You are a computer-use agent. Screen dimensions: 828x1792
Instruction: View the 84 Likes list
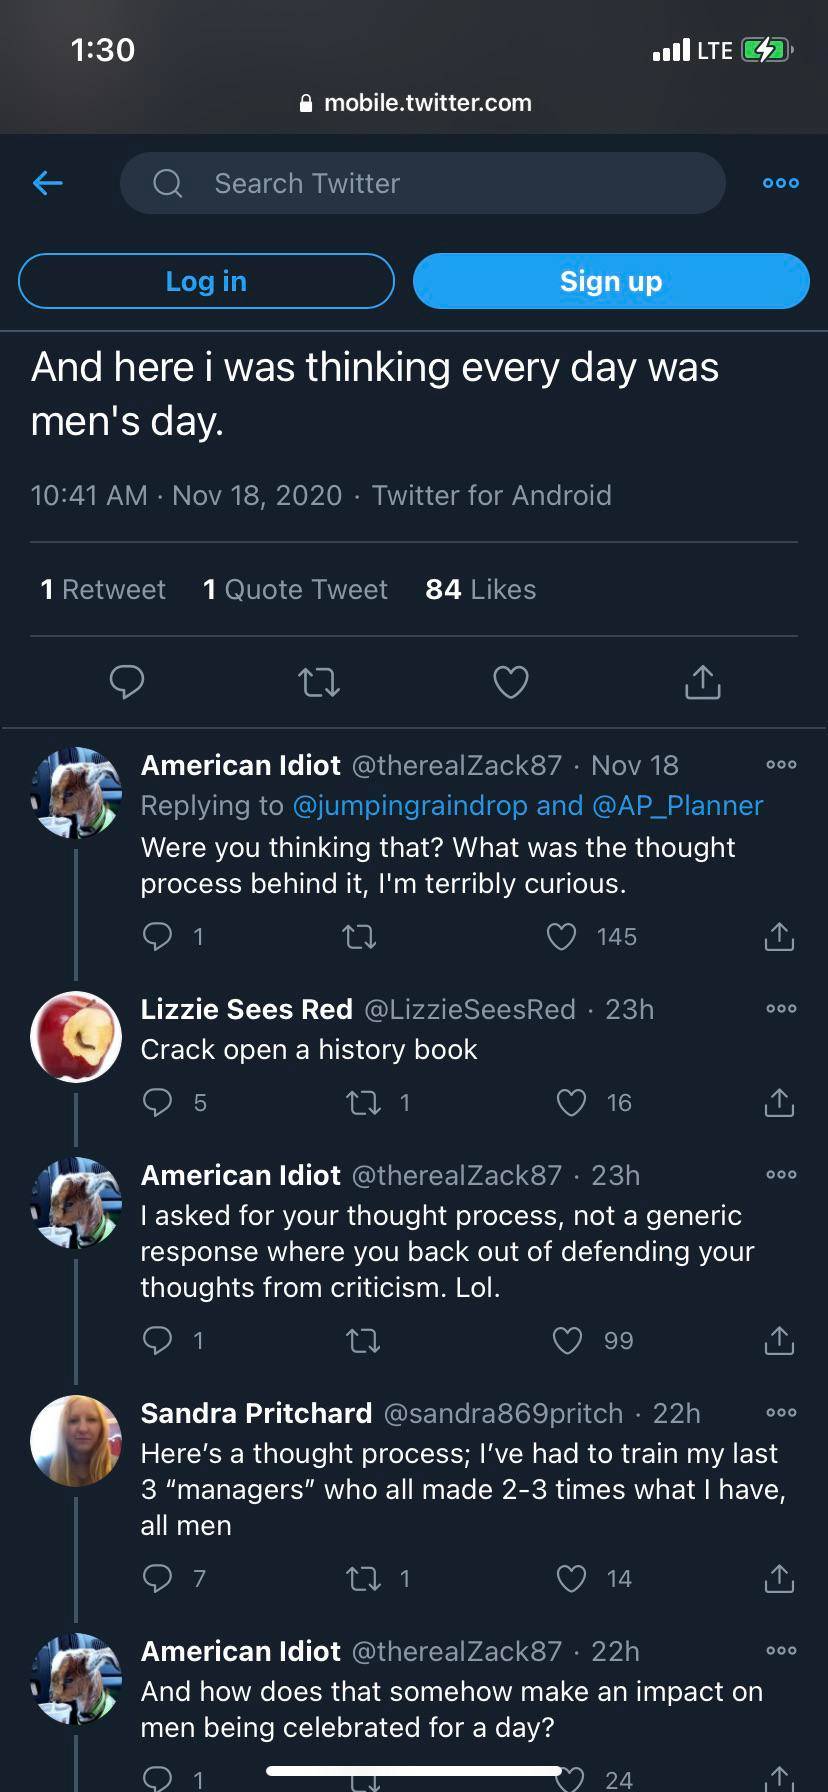pos(480,590)
